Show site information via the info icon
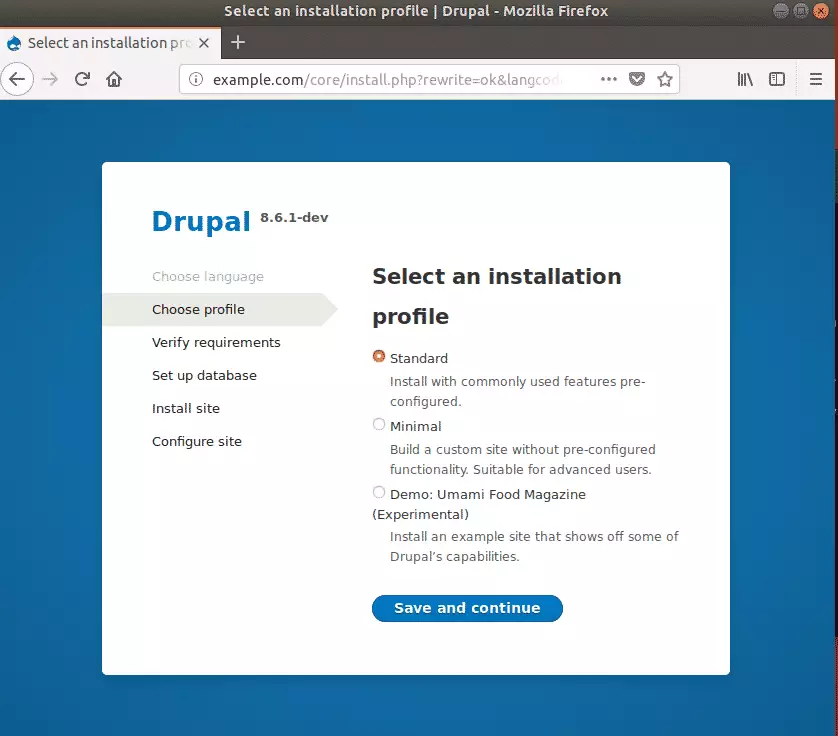 (x=196, y=80)
